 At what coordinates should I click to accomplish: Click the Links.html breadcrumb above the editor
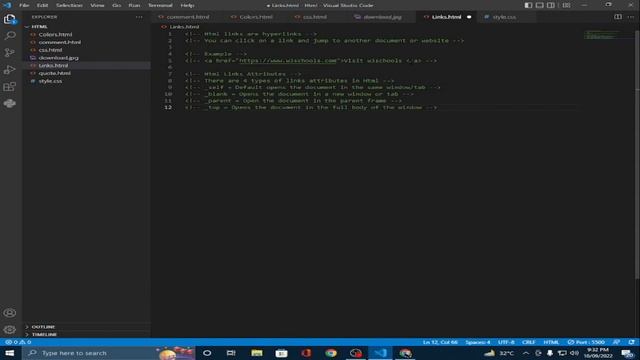pyautogui.click(x=184, y=27)
